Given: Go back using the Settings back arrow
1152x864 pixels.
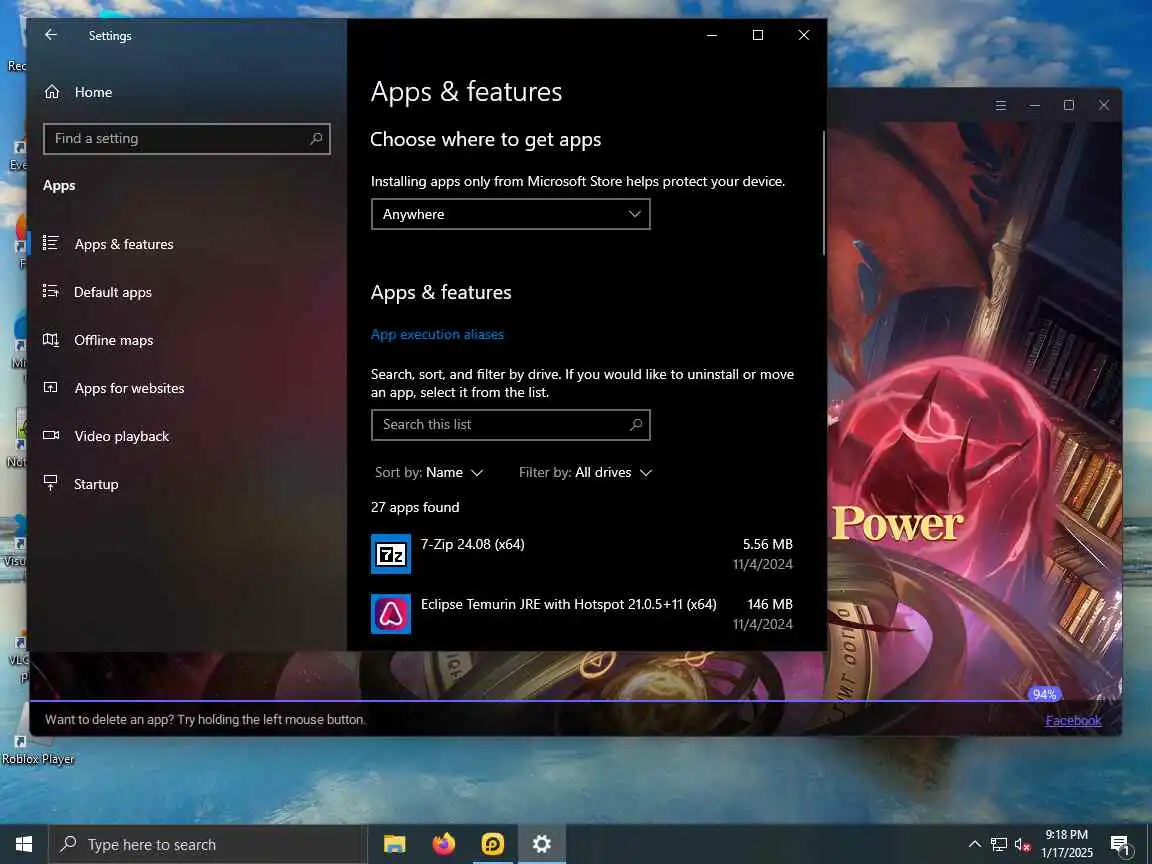Looking at the screenshot, I should 51,35.
